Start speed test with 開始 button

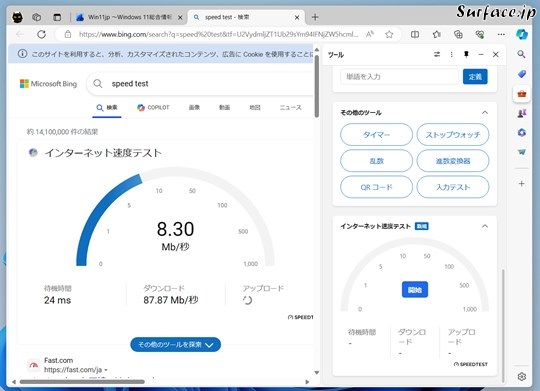point(415,290)
